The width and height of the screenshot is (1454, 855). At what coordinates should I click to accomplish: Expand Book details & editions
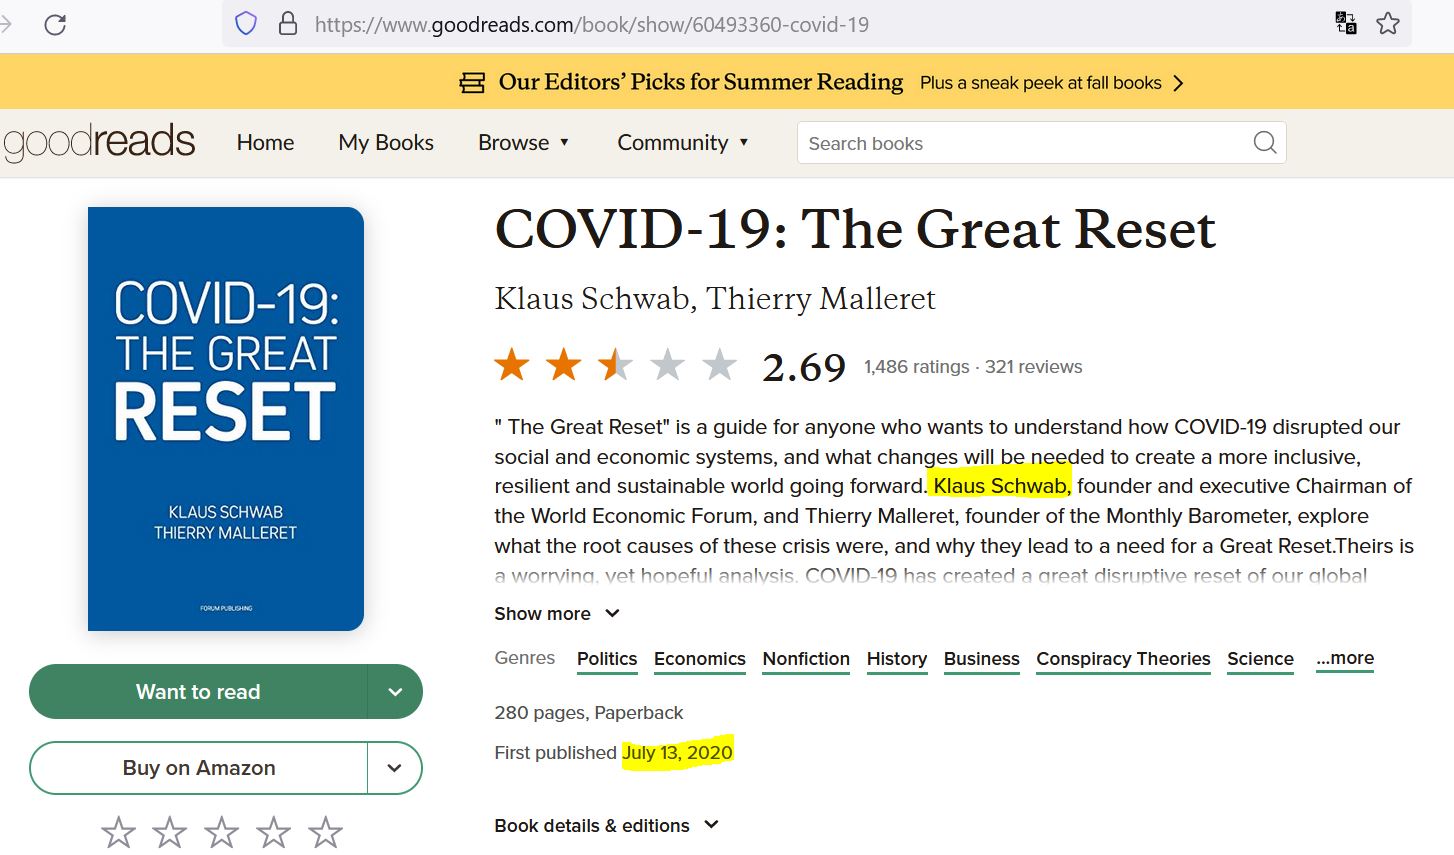pyautogui.click(x=606, y=826)
